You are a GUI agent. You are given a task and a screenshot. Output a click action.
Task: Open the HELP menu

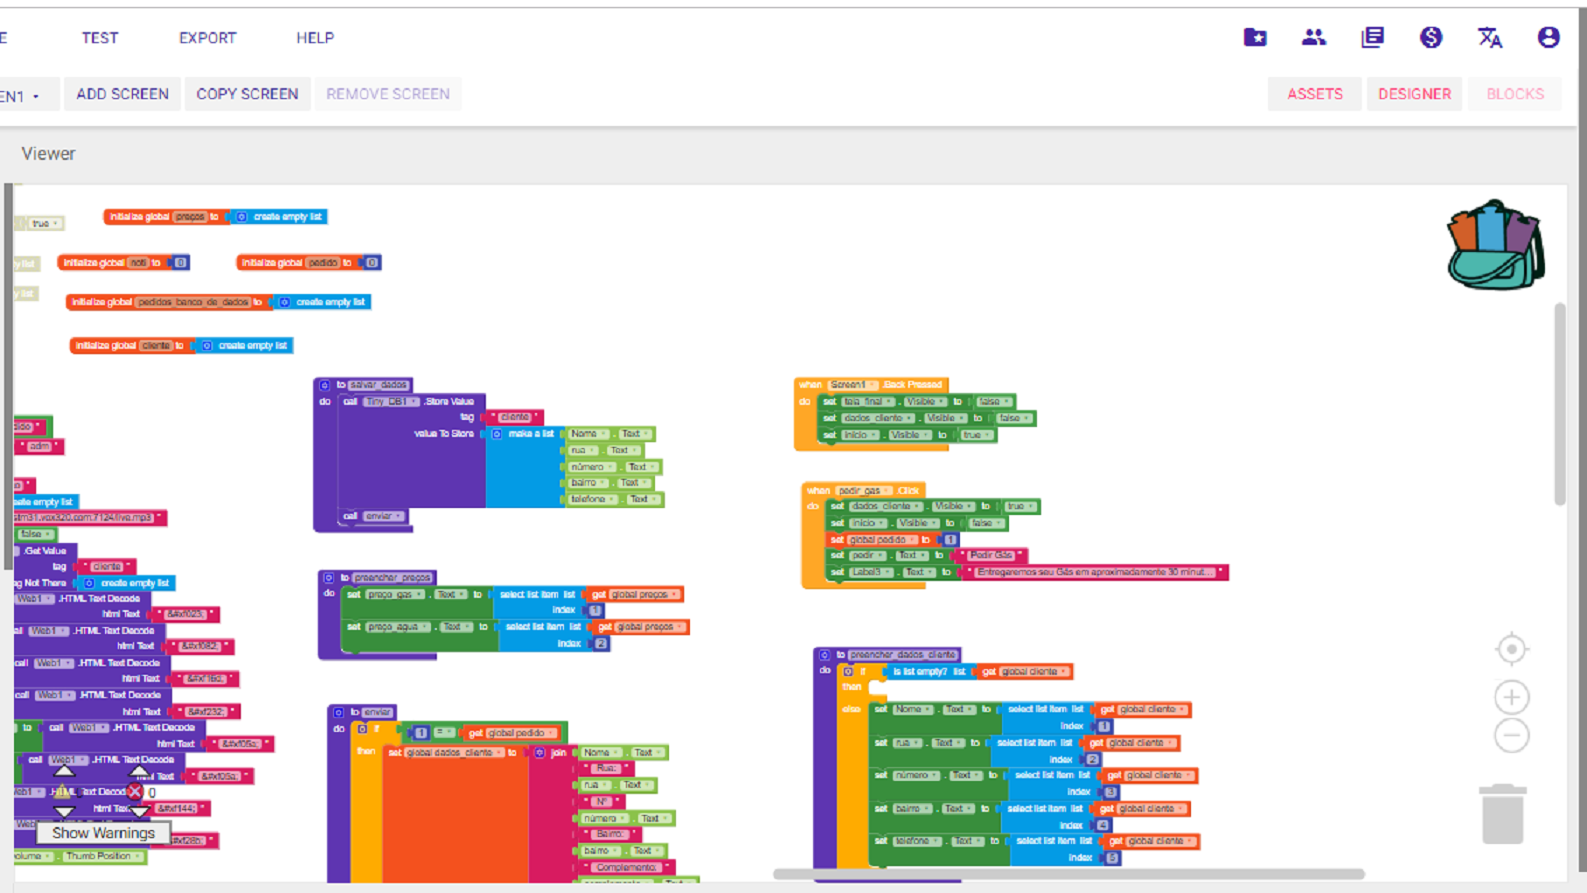[314, 38]
